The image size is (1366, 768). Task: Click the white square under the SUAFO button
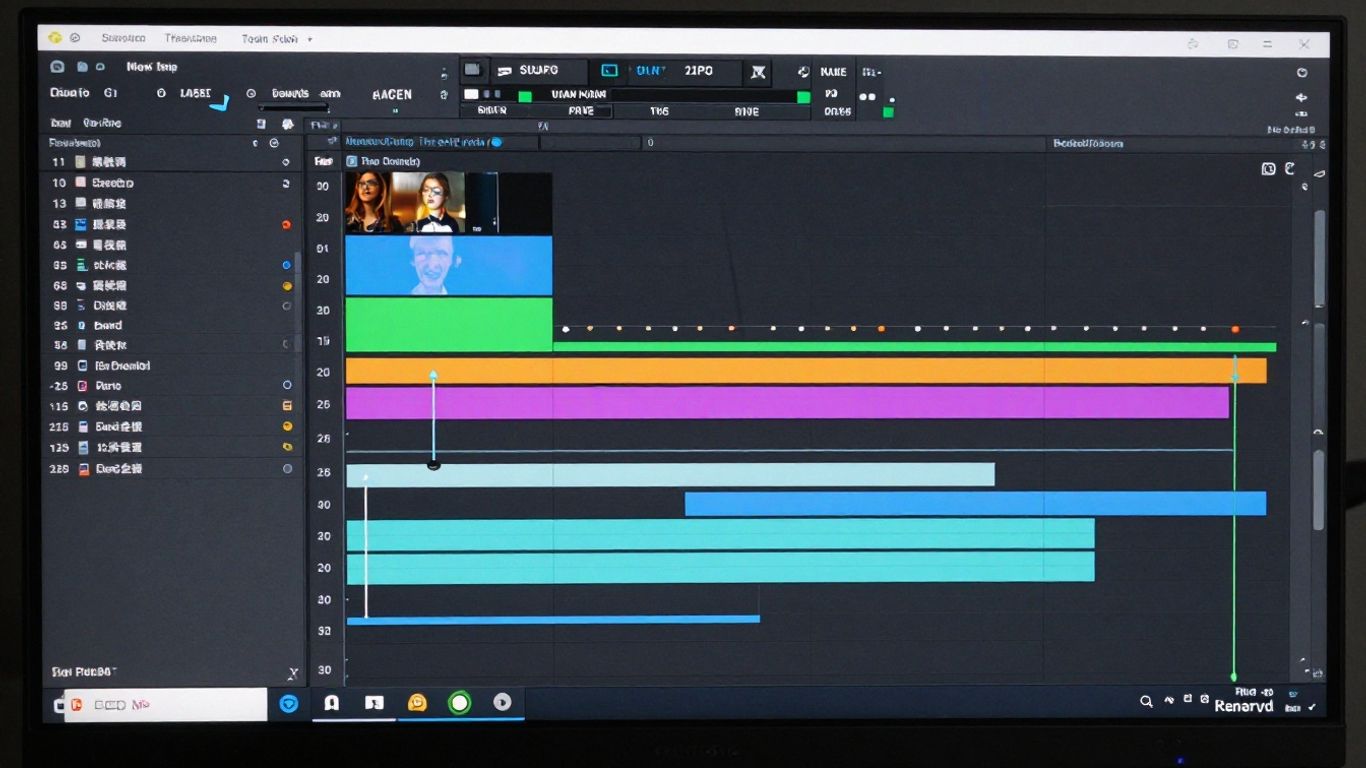tap(473, 95)
